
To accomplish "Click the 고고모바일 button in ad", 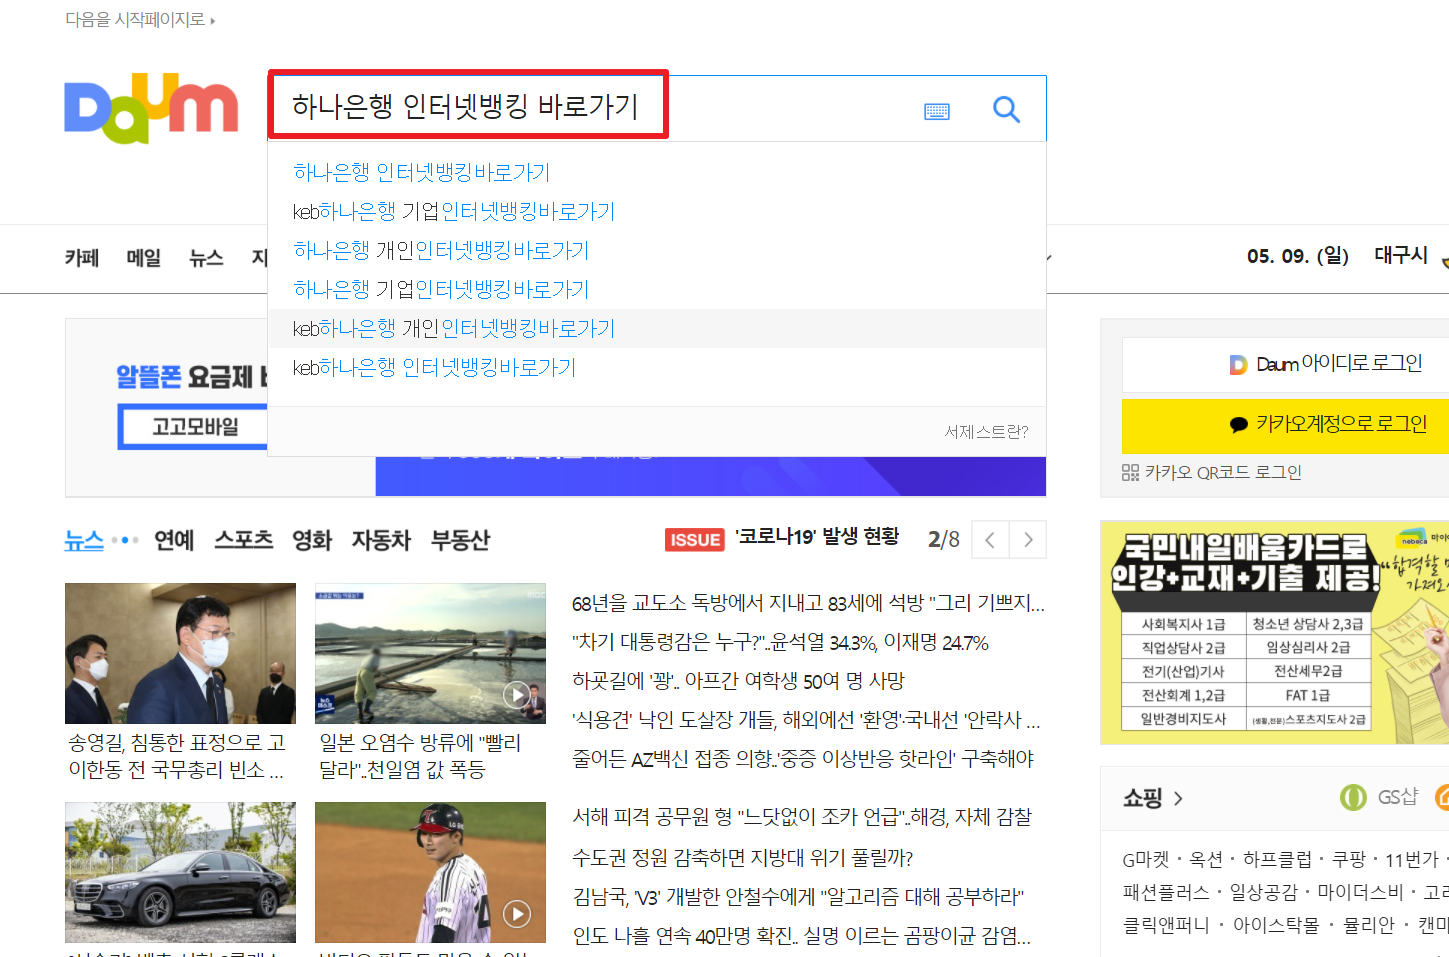I will click(194, 427).
